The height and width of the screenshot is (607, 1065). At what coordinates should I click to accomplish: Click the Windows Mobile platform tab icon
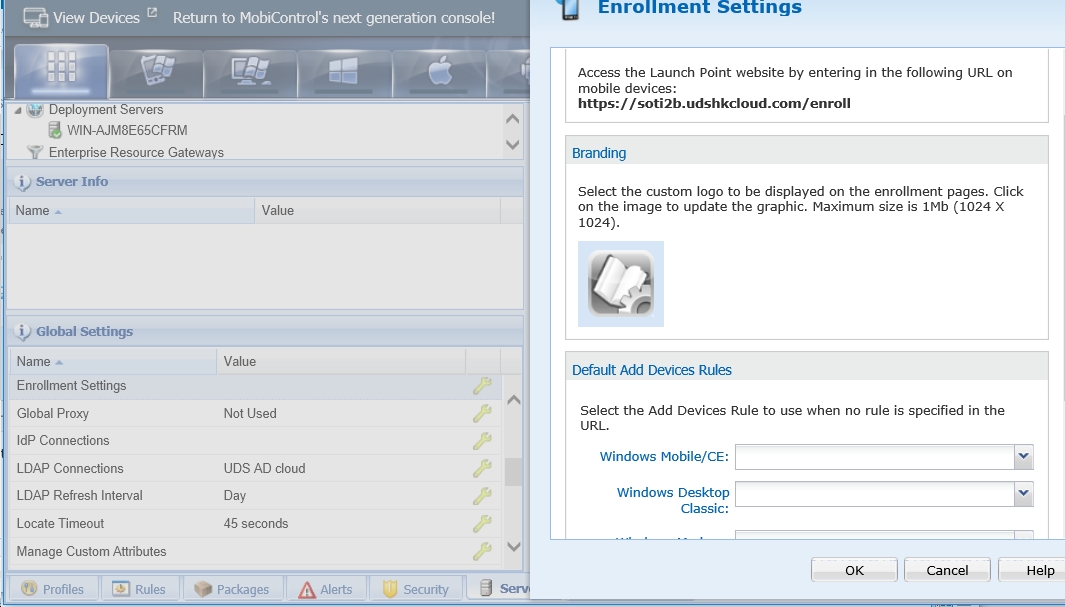pos(157,69)
